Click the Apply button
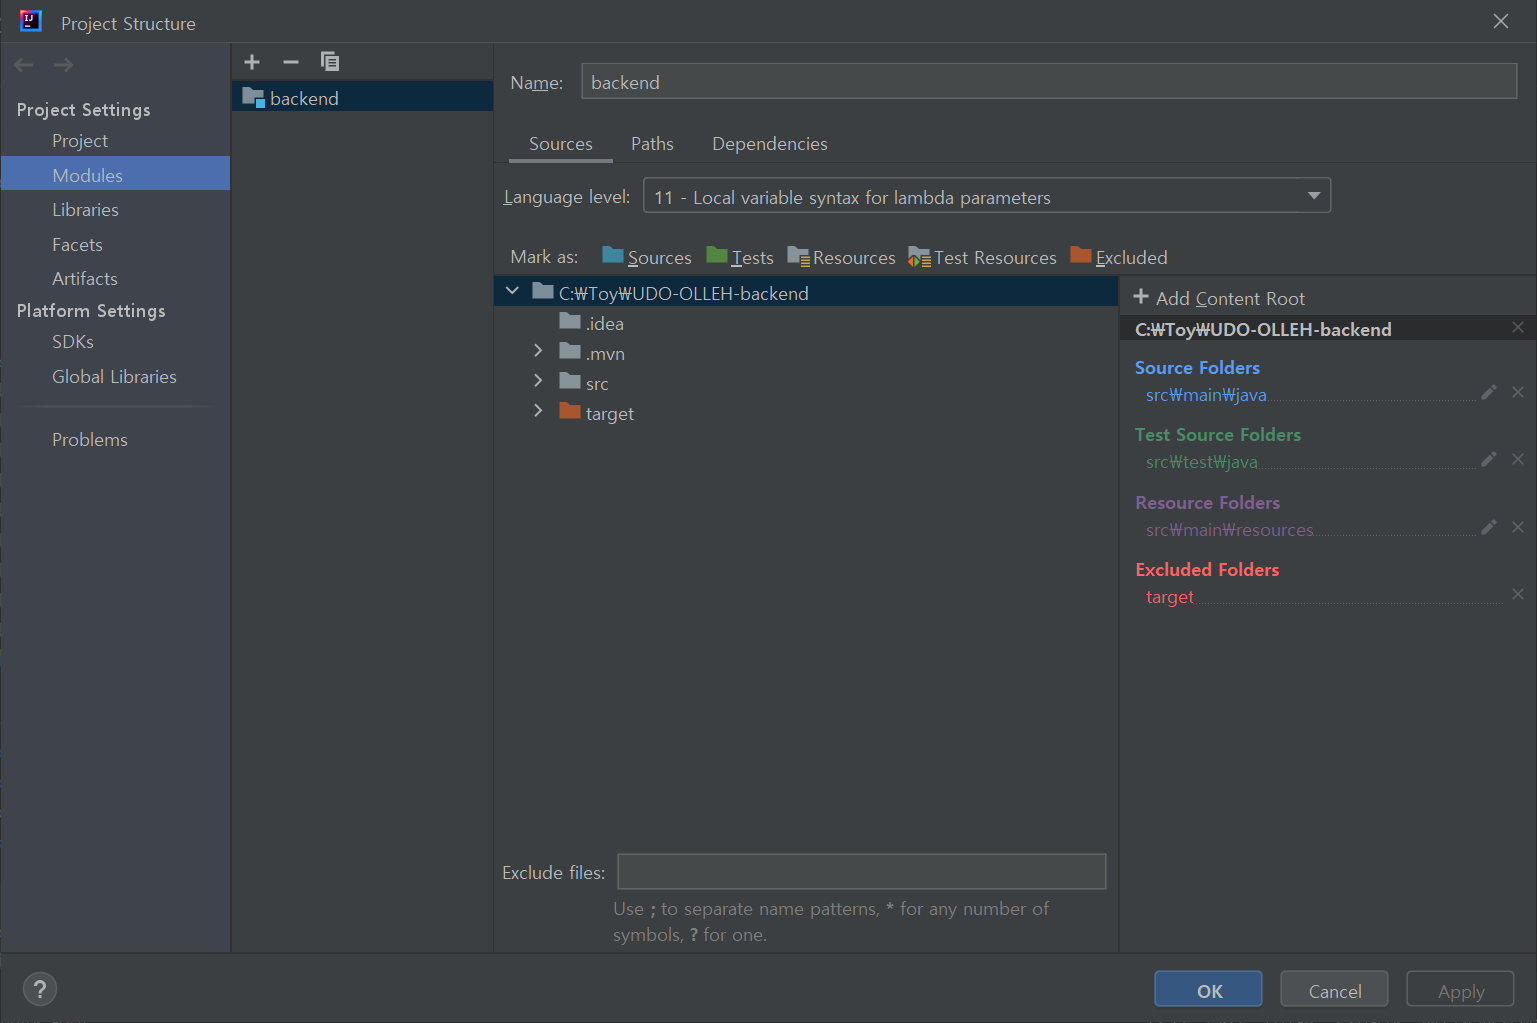1537x1023 pixels. coord(1460,989)
